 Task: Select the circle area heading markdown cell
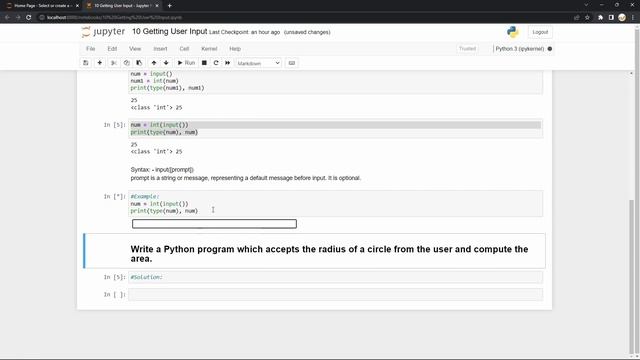(x=314, y=251)
